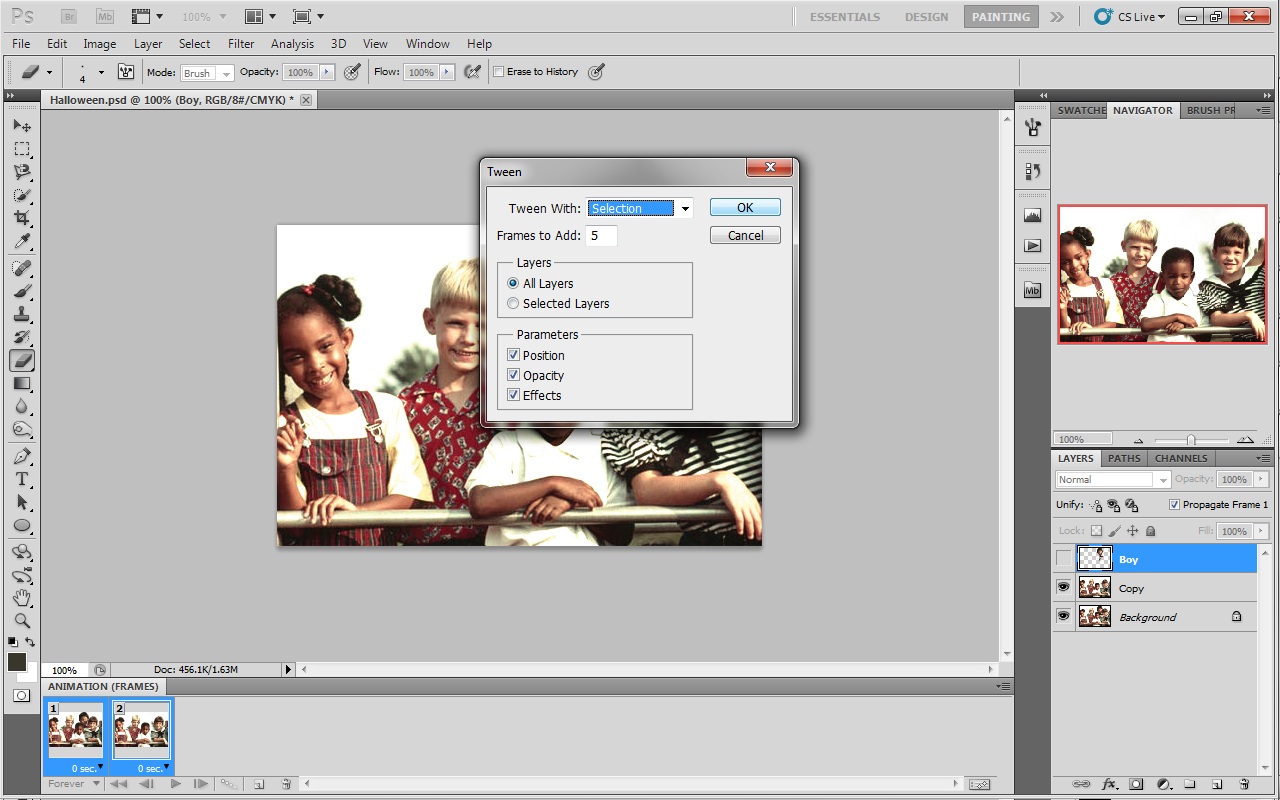The width and height of the screenshot is (1280, 800).
Task: Open the brush preset picker dropdown
Action: coord(101,72)
